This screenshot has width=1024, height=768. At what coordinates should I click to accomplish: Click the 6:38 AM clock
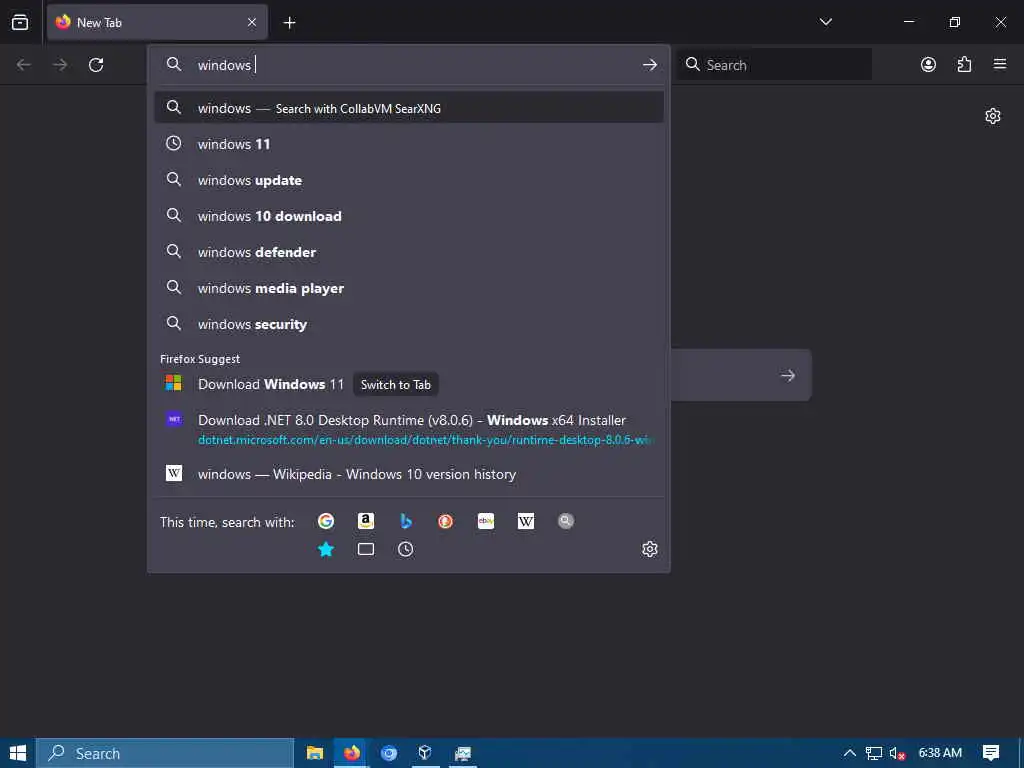click(940, 753)
